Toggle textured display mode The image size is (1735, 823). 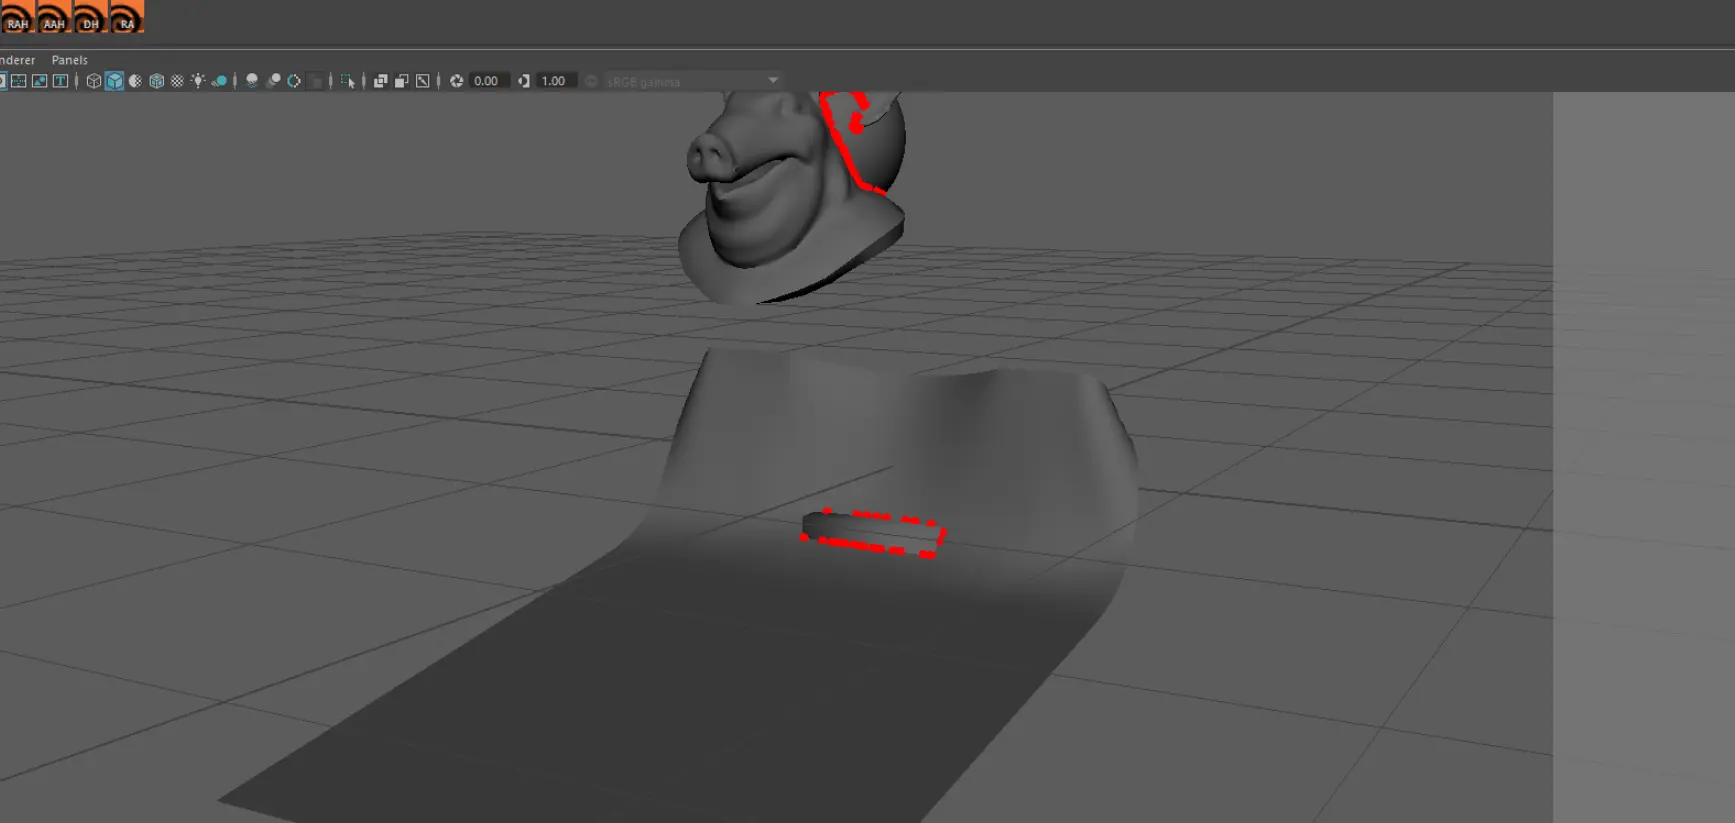(177, 81)
